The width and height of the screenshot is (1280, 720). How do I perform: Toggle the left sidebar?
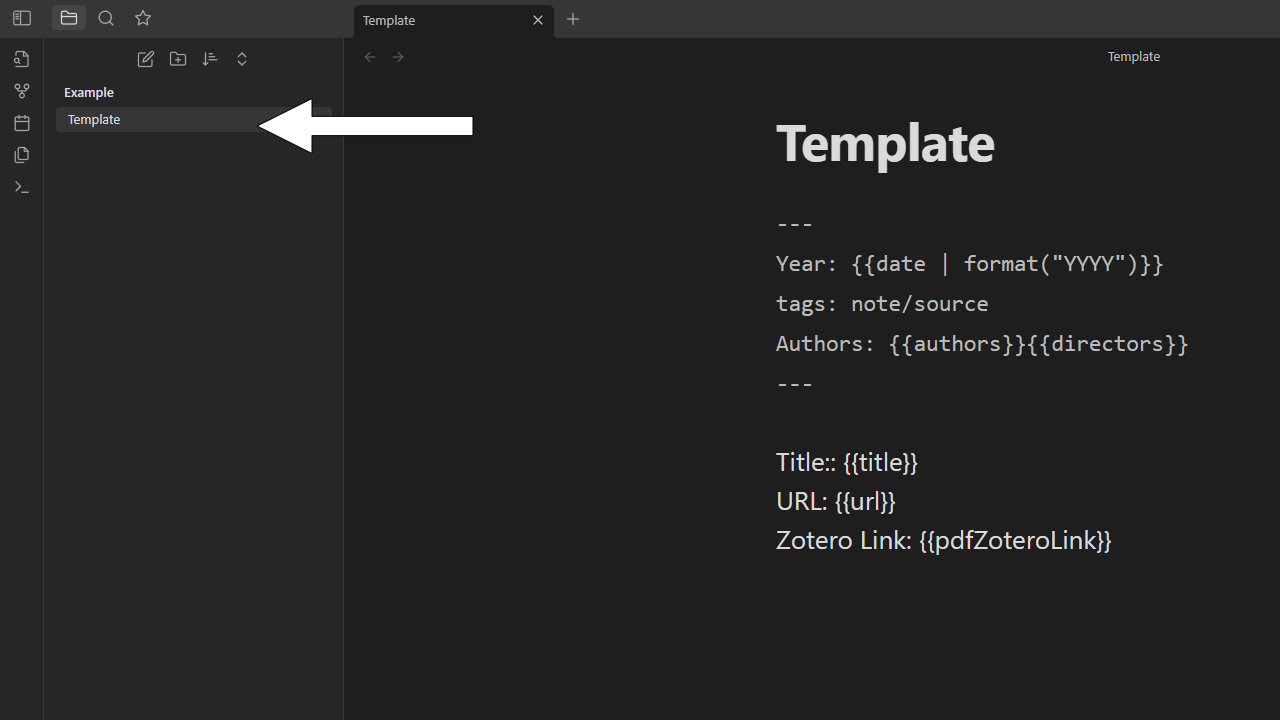tap(21, 18)
